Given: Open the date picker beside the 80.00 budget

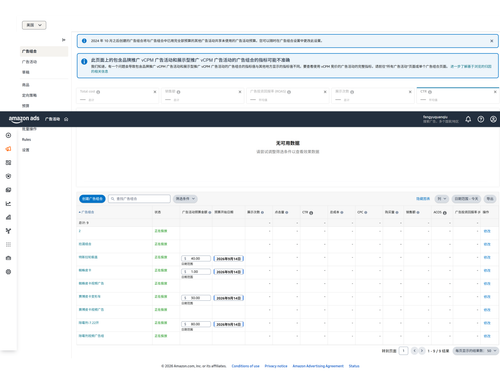Looking at the screenshot, I should pos(229,324).
